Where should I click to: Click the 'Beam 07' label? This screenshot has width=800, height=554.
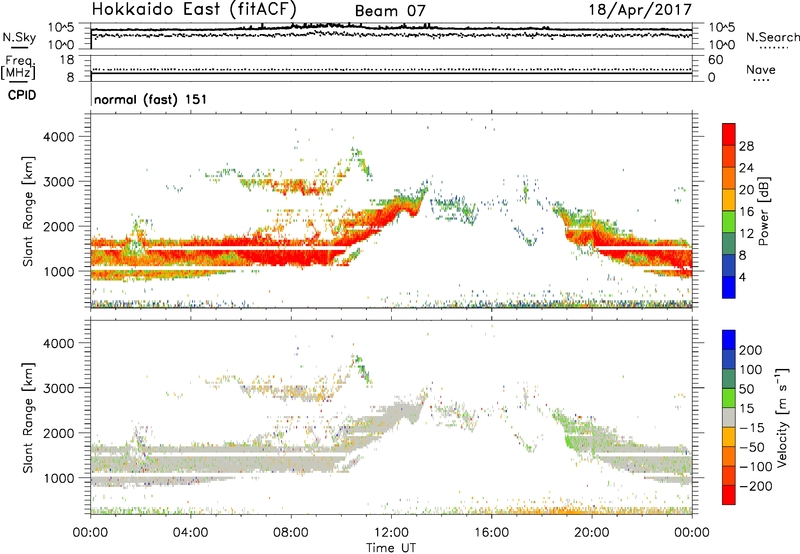(390, 11)
